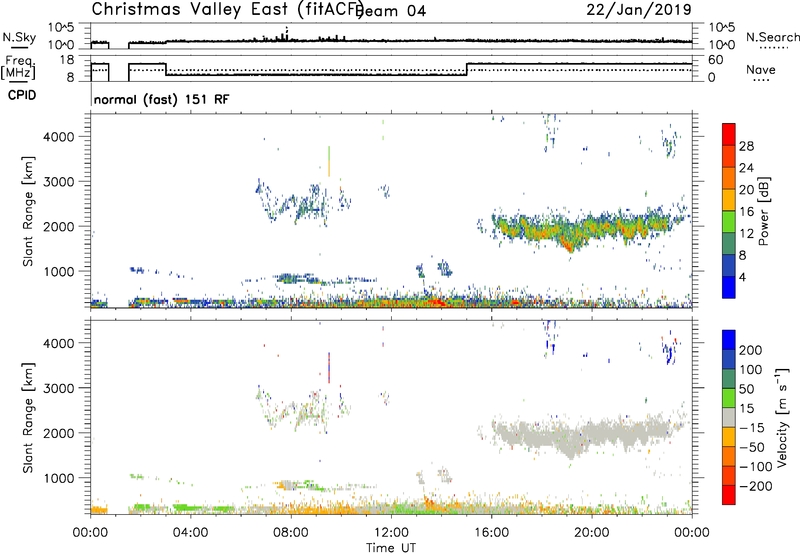Click the '-200' value on Velocity scale

pos(755,486)
